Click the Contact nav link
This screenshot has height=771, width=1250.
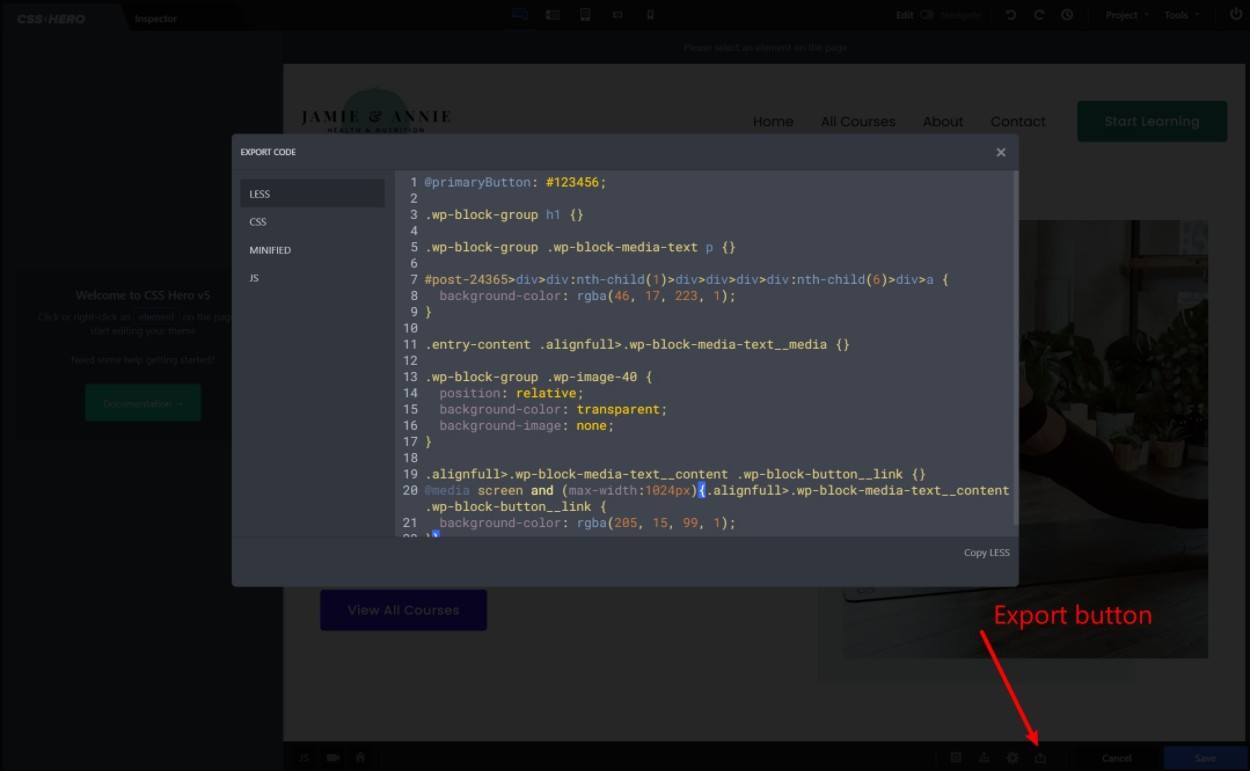click(x=1018, y=121)
